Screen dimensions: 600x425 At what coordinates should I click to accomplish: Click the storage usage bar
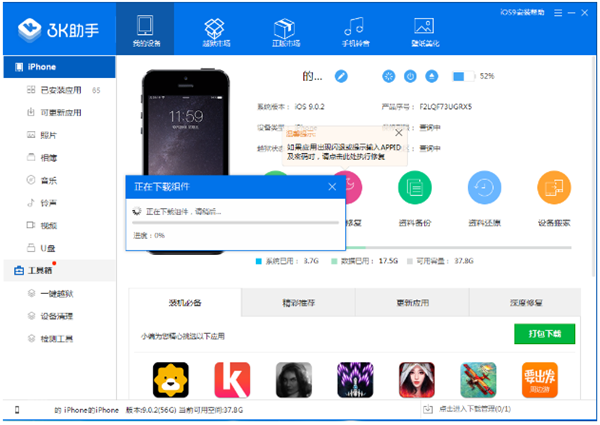(x=458, y=248)
